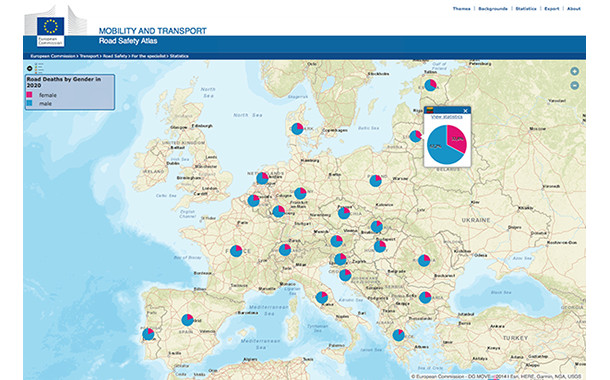This screenshot has width=610, height=380.
Task: Select the pie chart marker over Spain
Action: tap(188, 320)
